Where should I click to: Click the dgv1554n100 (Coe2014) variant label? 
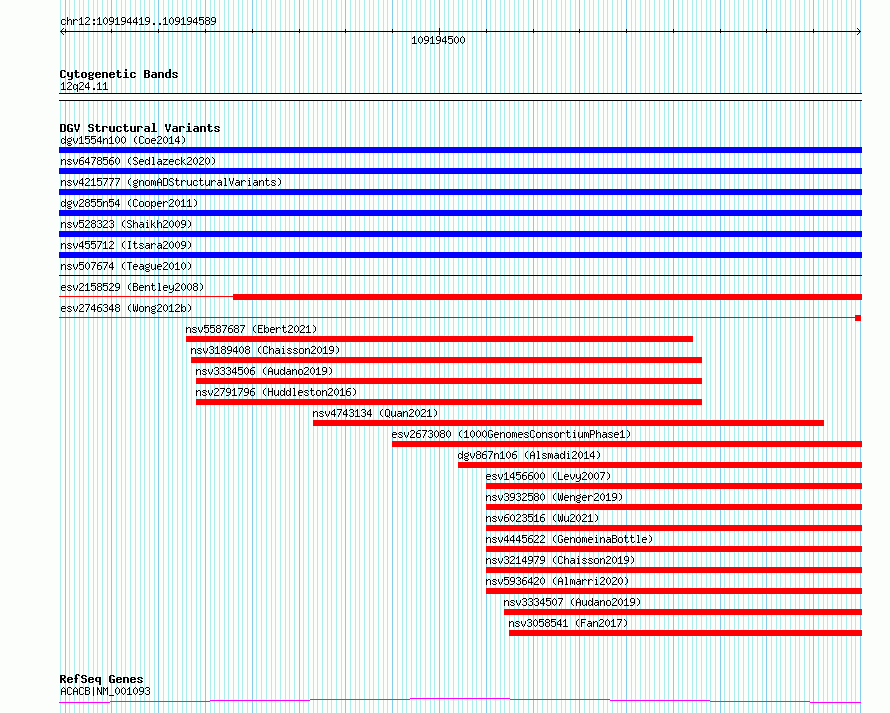point(123,140)
